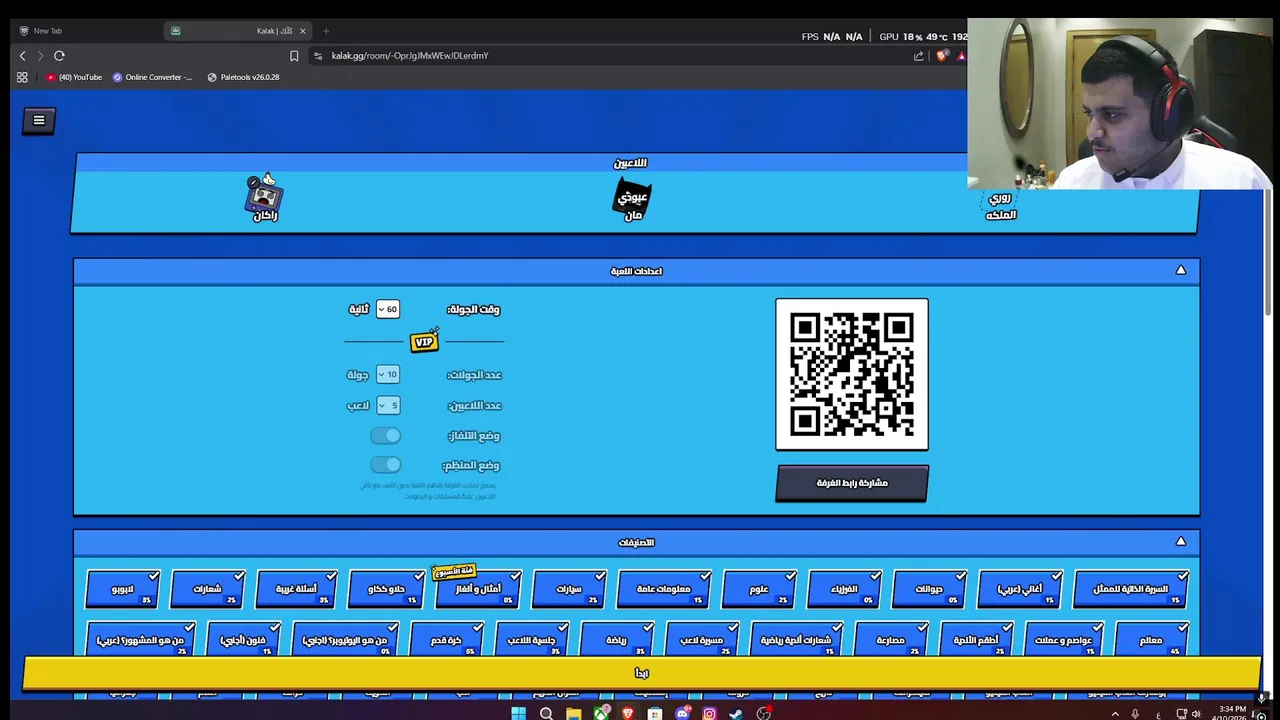
Task: Open the YouTube bookmark
Action: point(74,77)
